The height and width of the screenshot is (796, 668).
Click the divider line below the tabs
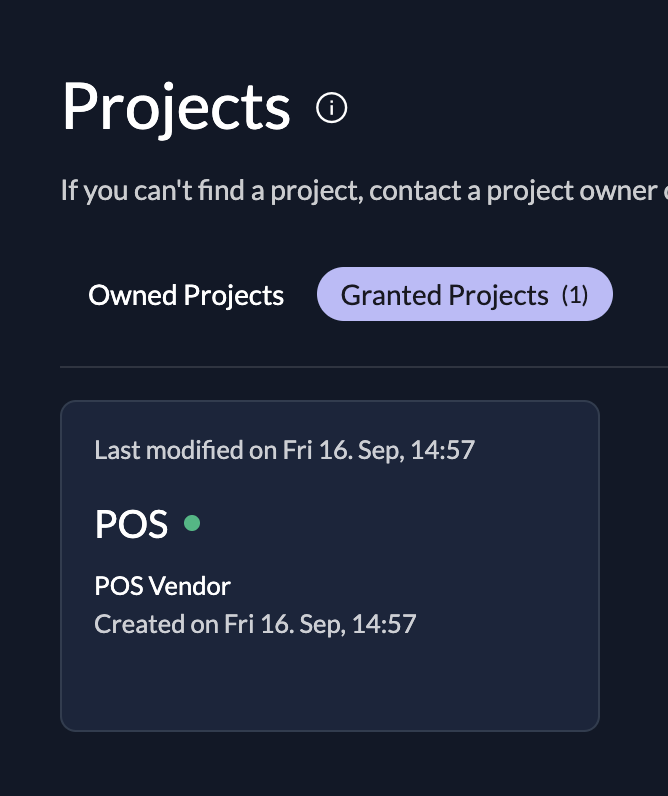pos(360,367)
